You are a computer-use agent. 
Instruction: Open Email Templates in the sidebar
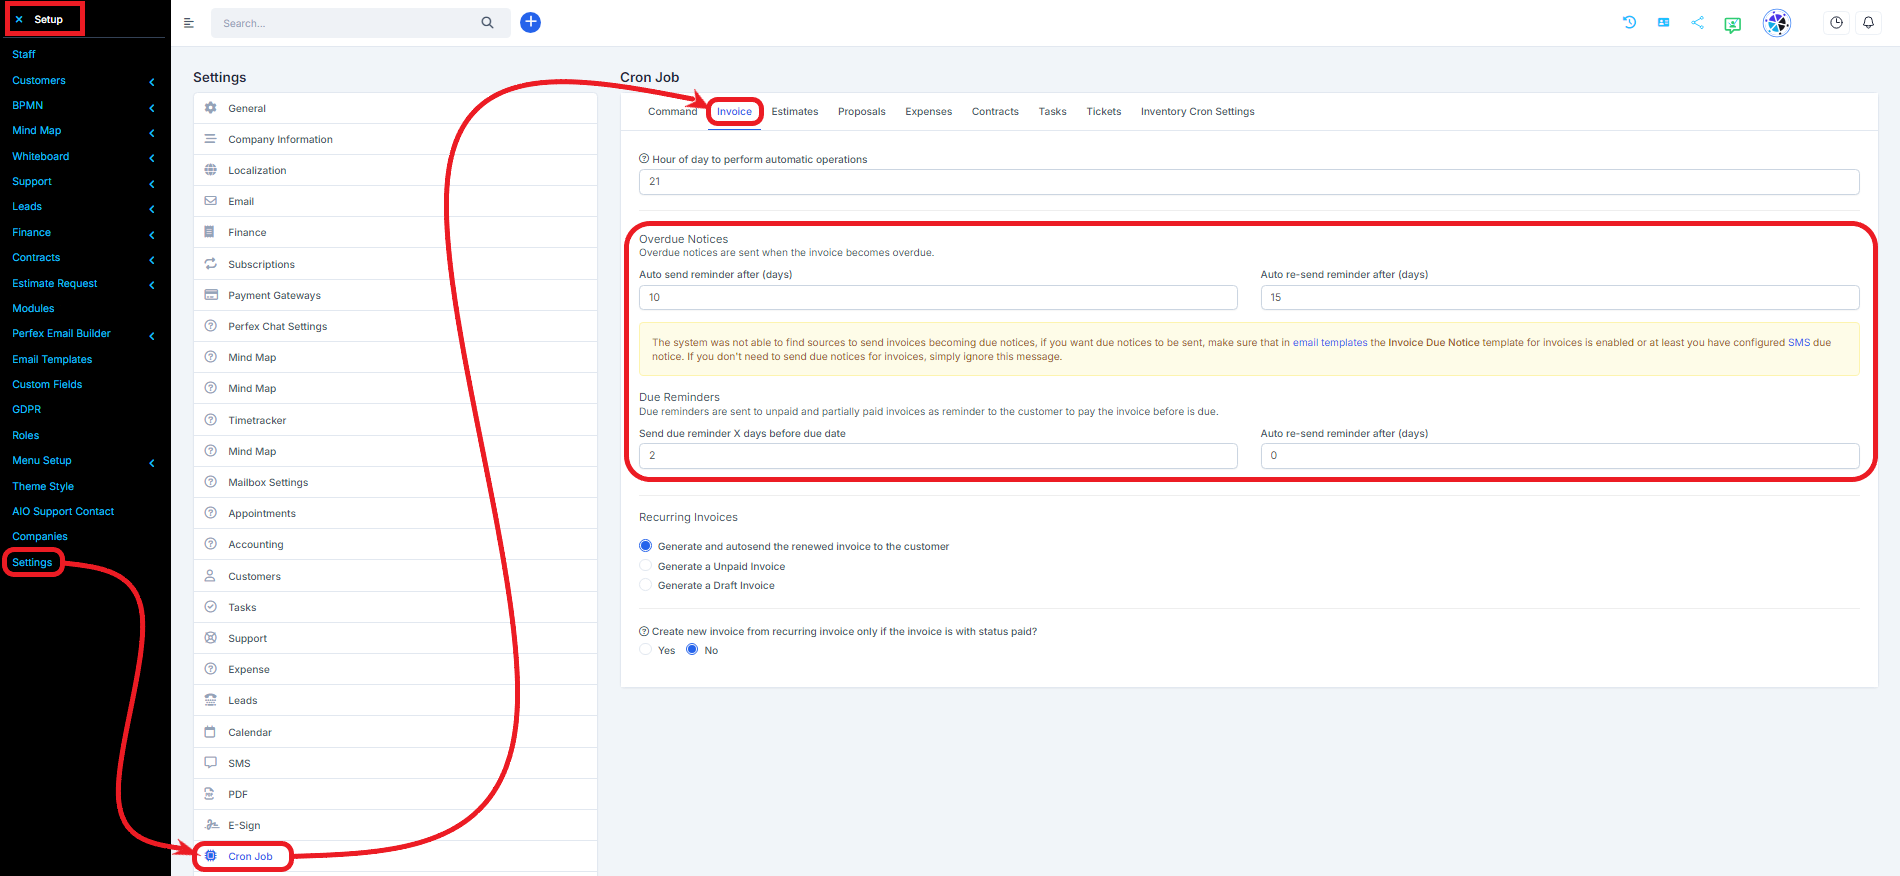[52, 359]
